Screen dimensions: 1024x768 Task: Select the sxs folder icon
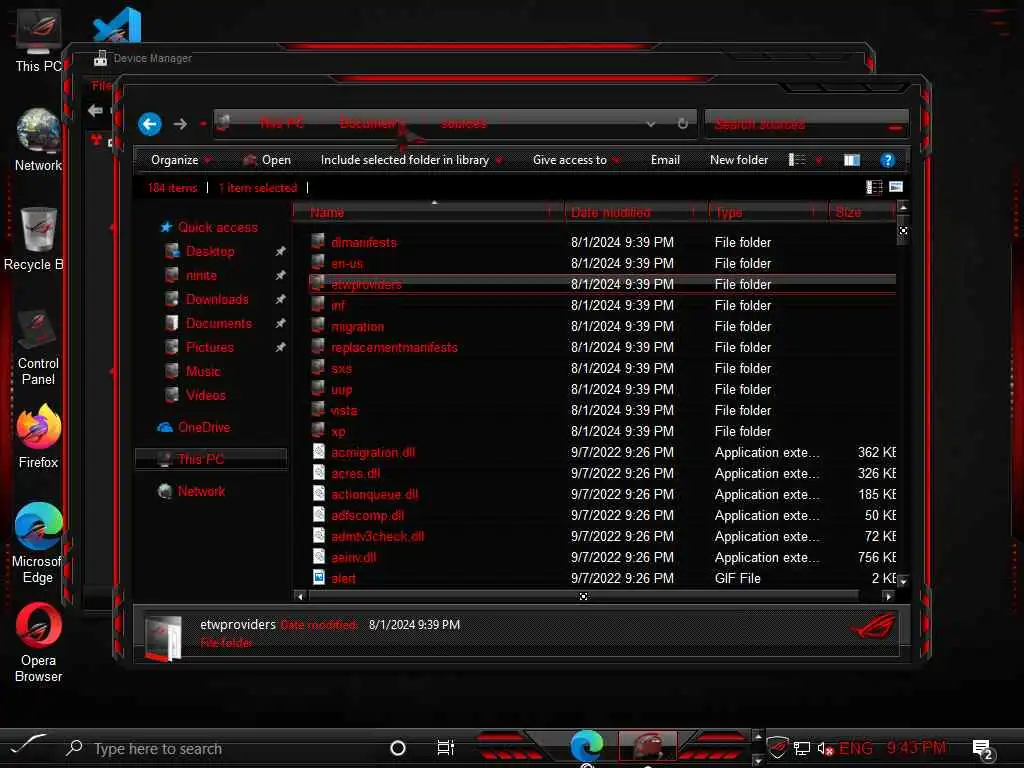[318, 368]
